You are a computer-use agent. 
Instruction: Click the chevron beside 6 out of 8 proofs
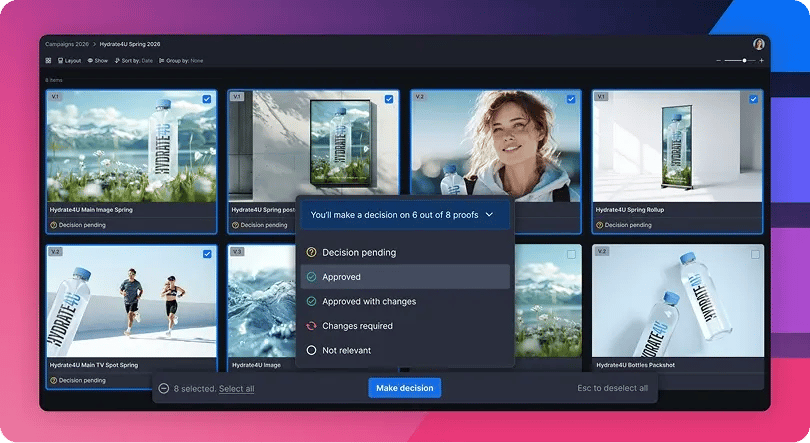489,215
